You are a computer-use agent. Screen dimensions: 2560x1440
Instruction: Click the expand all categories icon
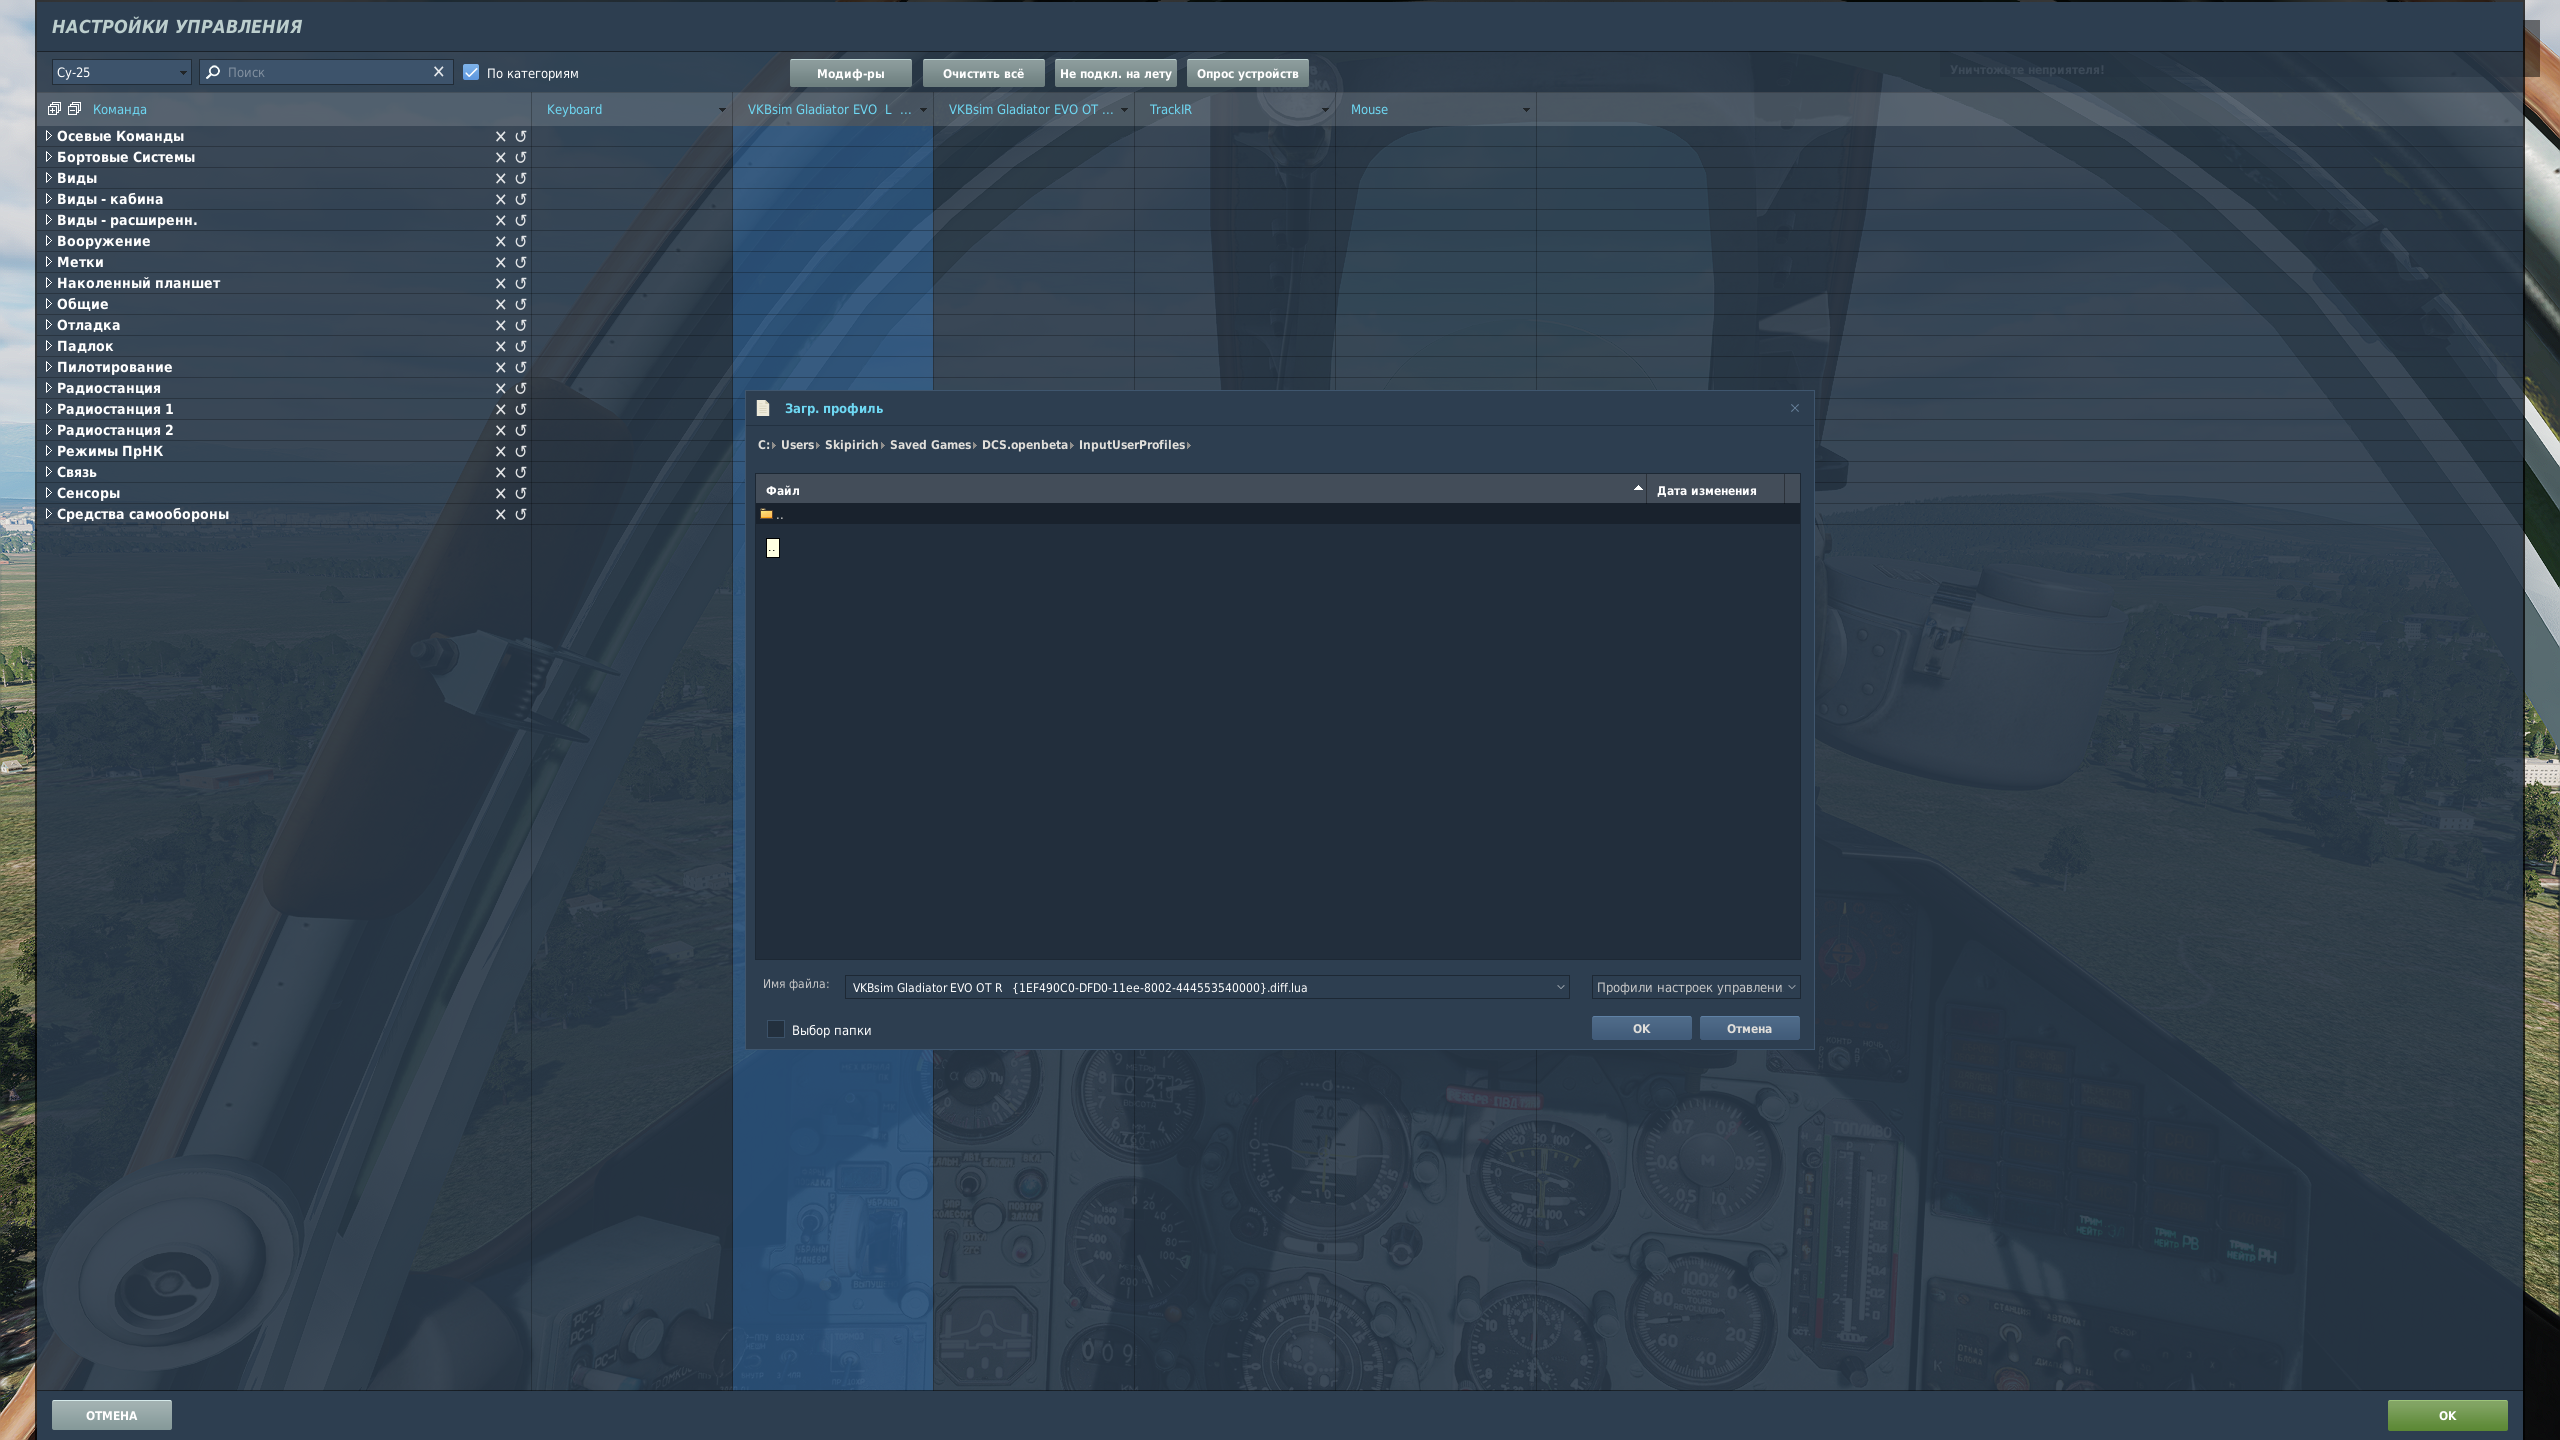54,109
